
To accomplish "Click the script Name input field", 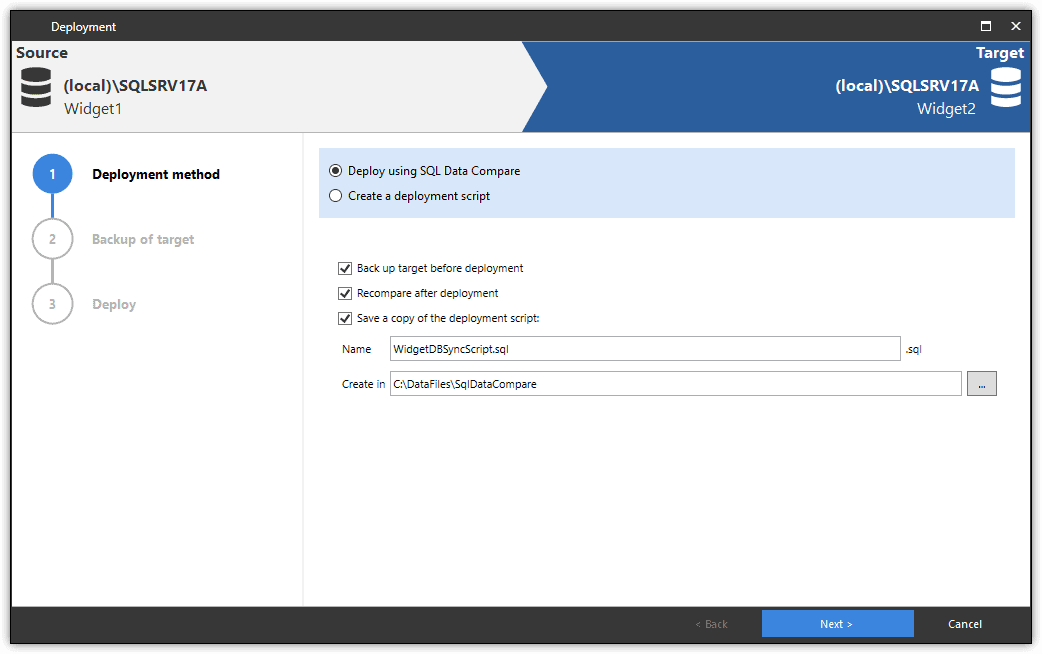I will (645, 349).
